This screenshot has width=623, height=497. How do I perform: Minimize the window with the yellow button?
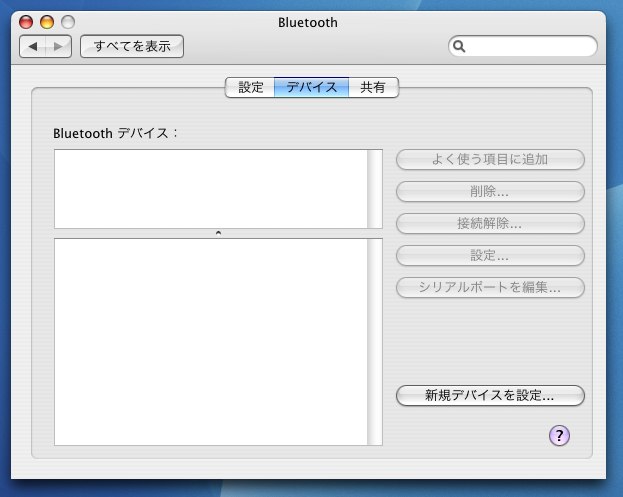pyautogui.click(x=47, y=22)
